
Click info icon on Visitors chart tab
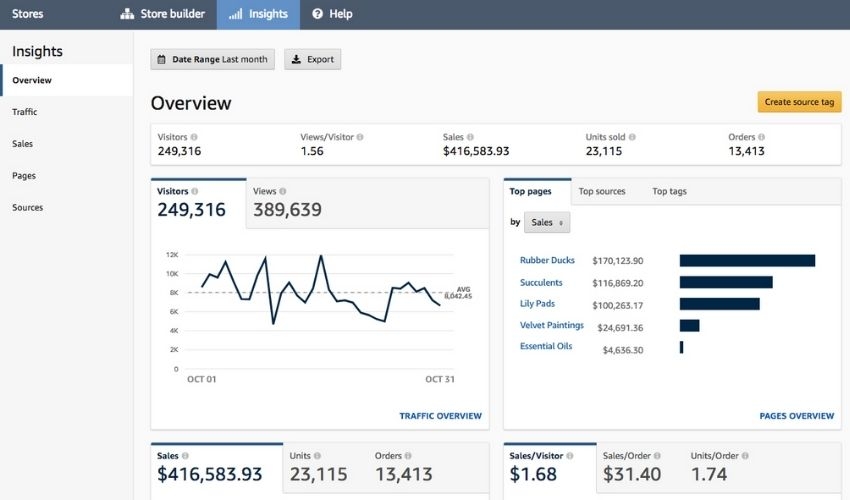point(195,191)
